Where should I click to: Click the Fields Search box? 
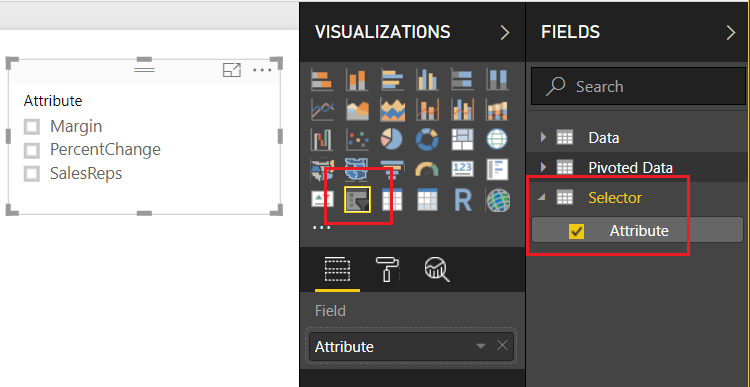(638, 87)
